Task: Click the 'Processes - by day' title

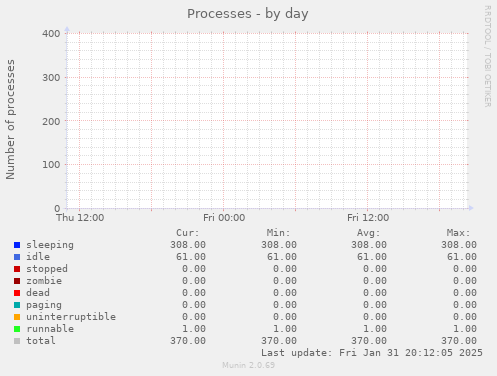Action: 248,14
